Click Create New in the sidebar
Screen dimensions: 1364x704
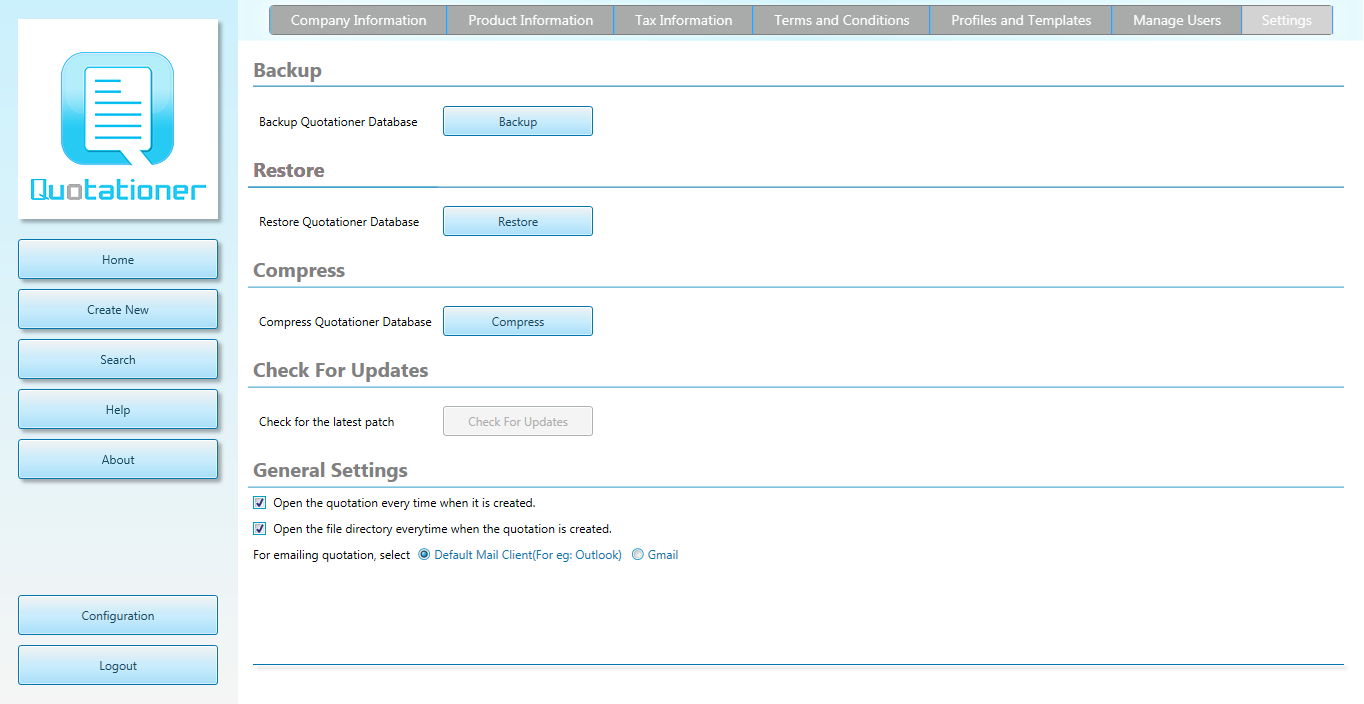pyautogui.click(x=118, y=309)
